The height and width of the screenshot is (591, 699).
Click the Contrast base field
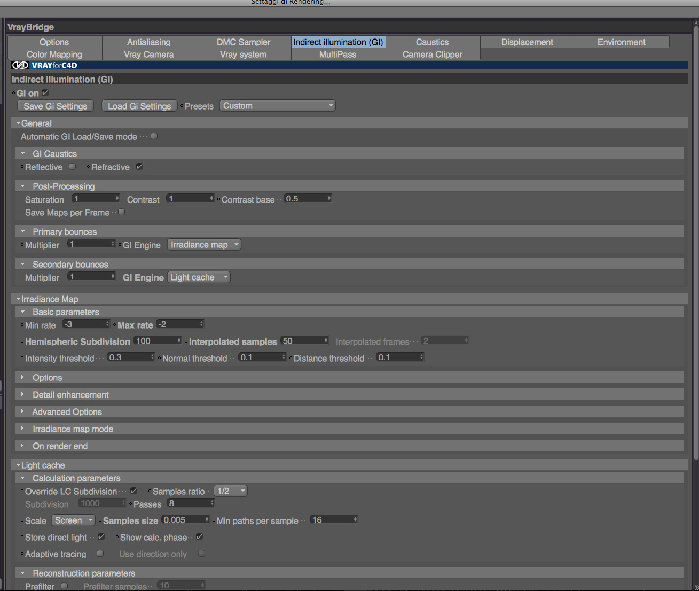pyautogui.click(x=308, y=198)
